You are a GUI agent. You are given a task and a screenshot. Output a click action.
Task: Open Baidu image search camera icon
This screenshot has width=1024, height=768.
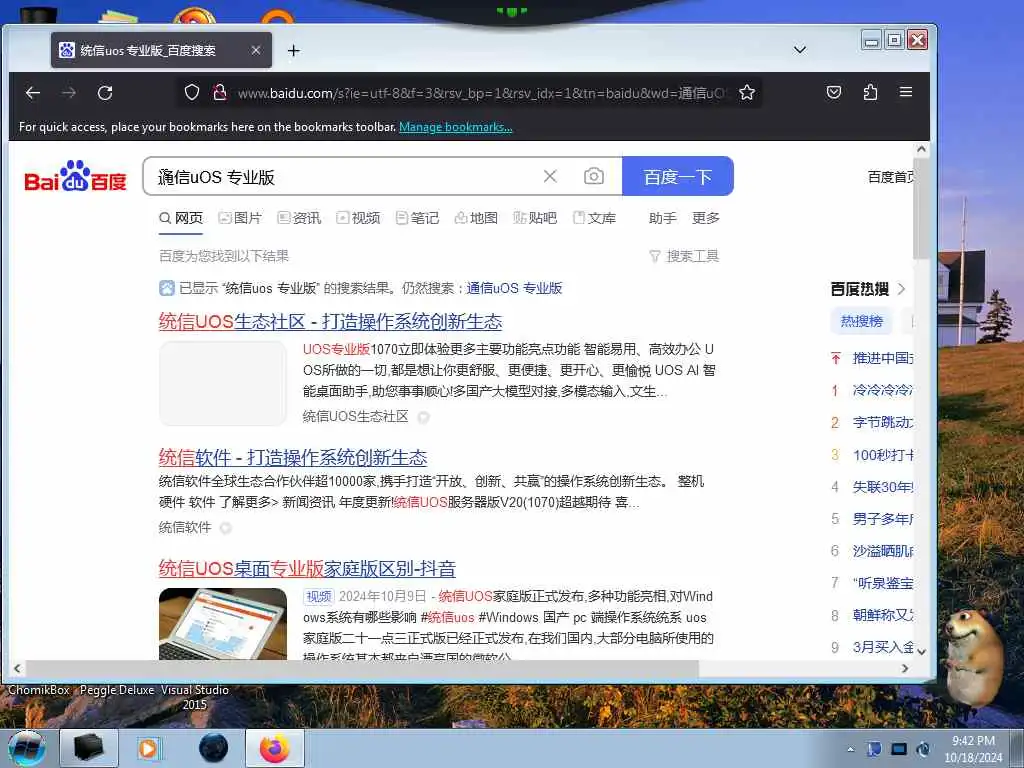tap(594, 176)
